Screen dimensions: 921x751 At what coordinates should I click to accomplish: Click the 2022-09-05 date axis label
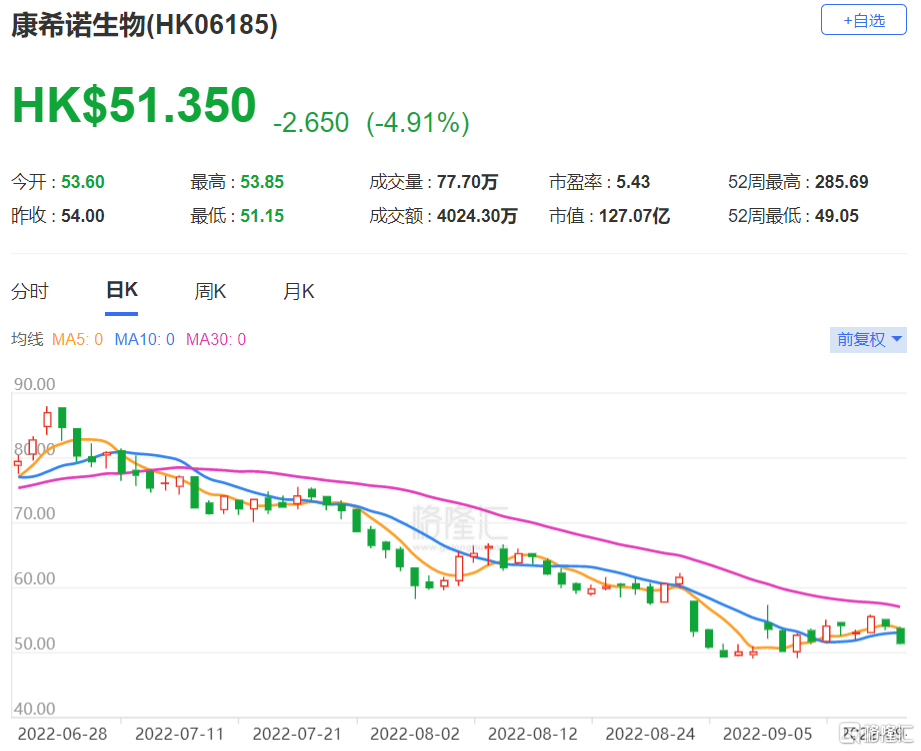768,734
